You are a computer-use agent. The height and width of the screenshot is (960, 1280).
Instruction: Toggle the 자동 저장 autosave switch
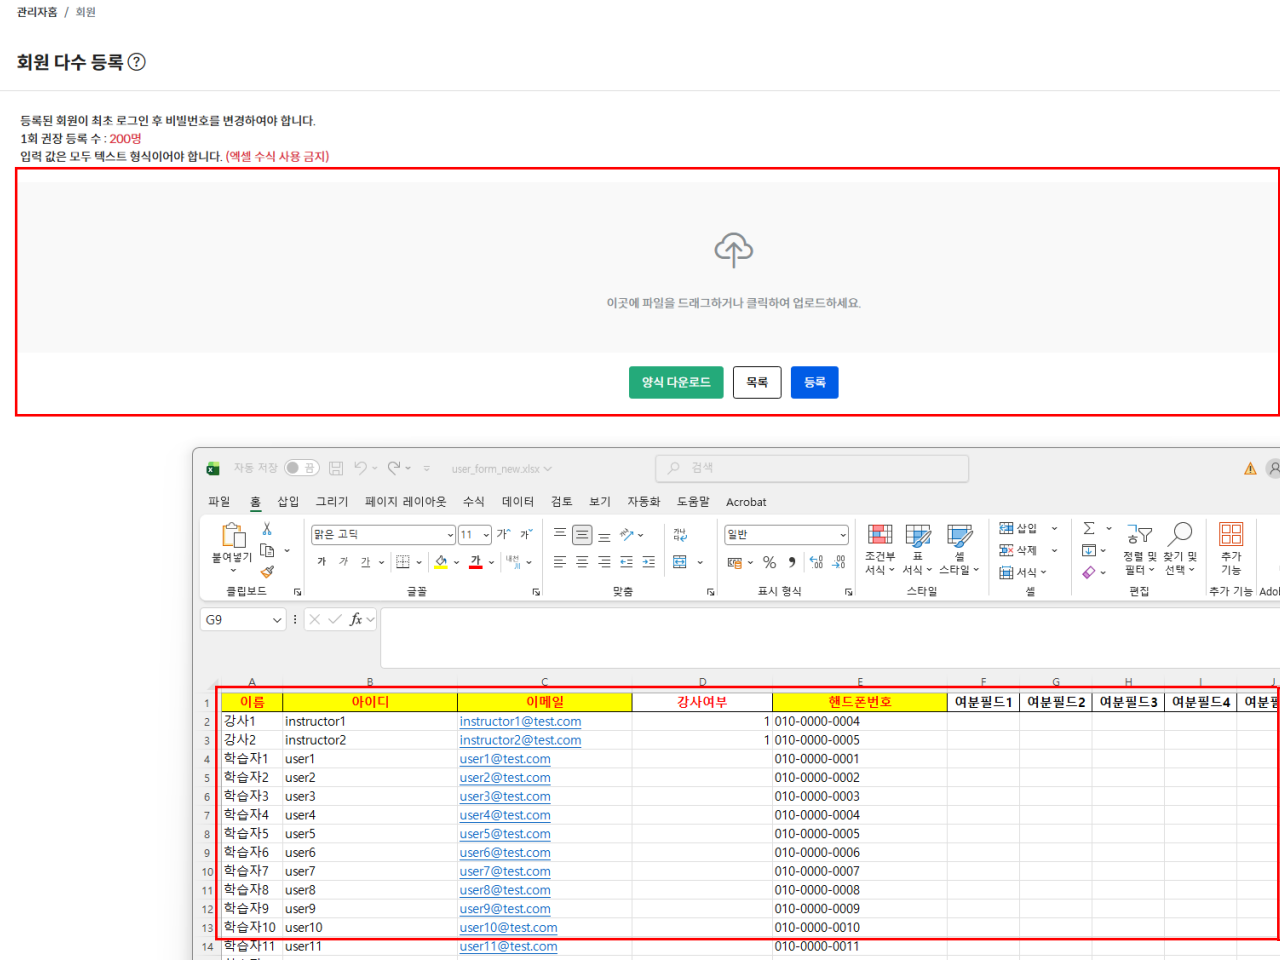[x=301, y=468]
